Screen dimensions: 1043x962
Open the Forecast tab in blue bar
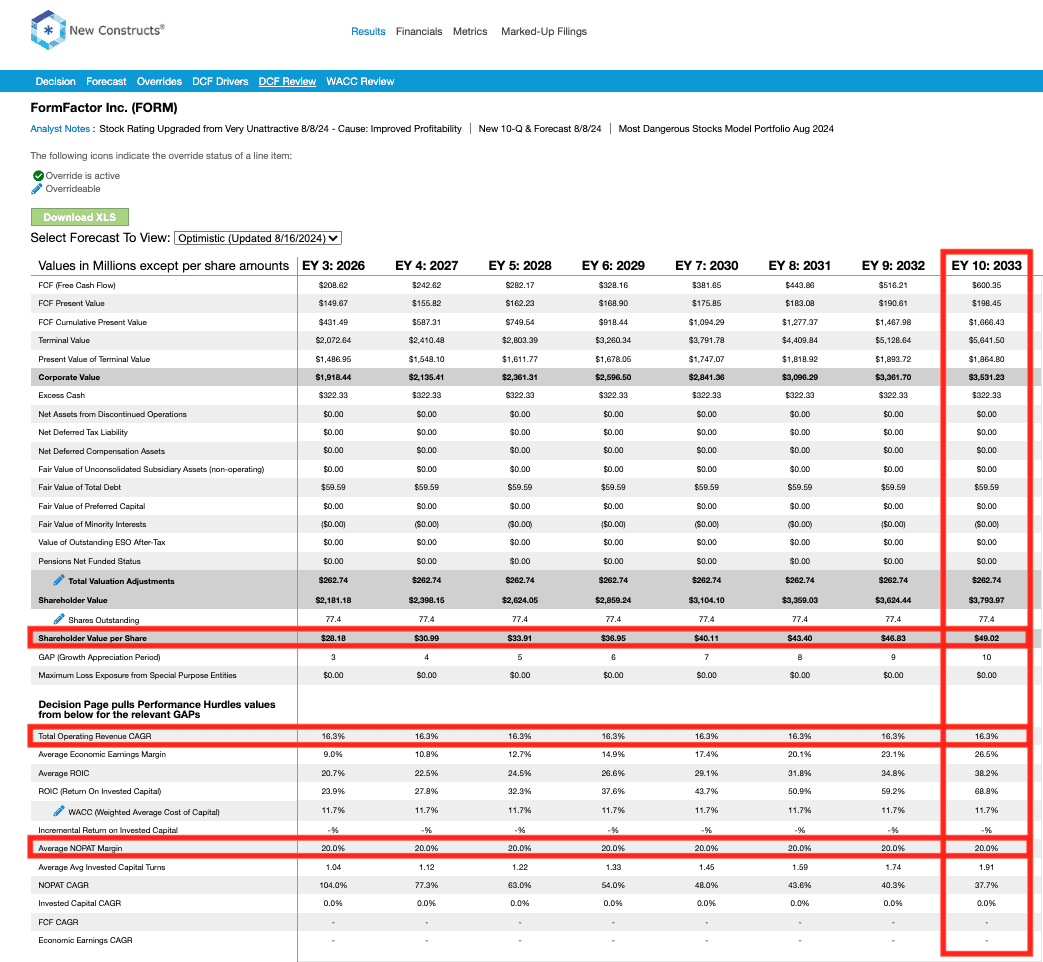point(106,81)
